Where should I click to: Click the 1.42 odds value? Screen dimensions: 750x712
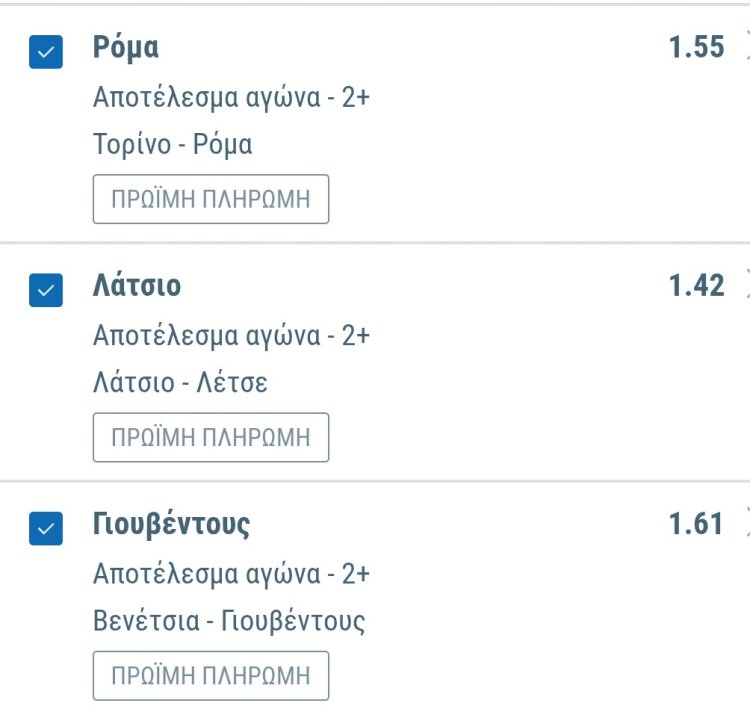click(696, 285)
